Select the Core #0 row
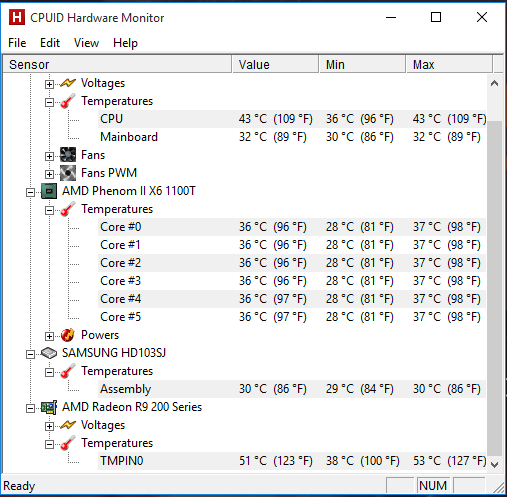The width and height of the screenshot is (507, 497). (292, 227)
